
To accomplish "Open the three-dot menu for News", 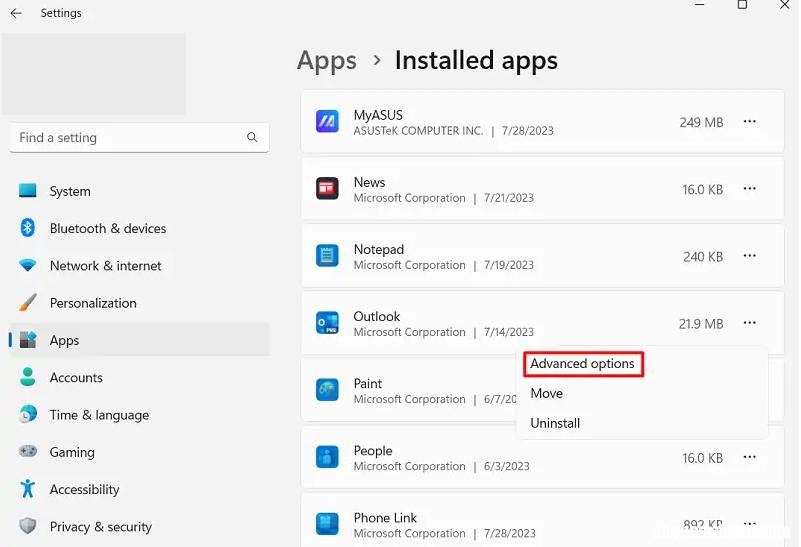I will click(749, 188).
